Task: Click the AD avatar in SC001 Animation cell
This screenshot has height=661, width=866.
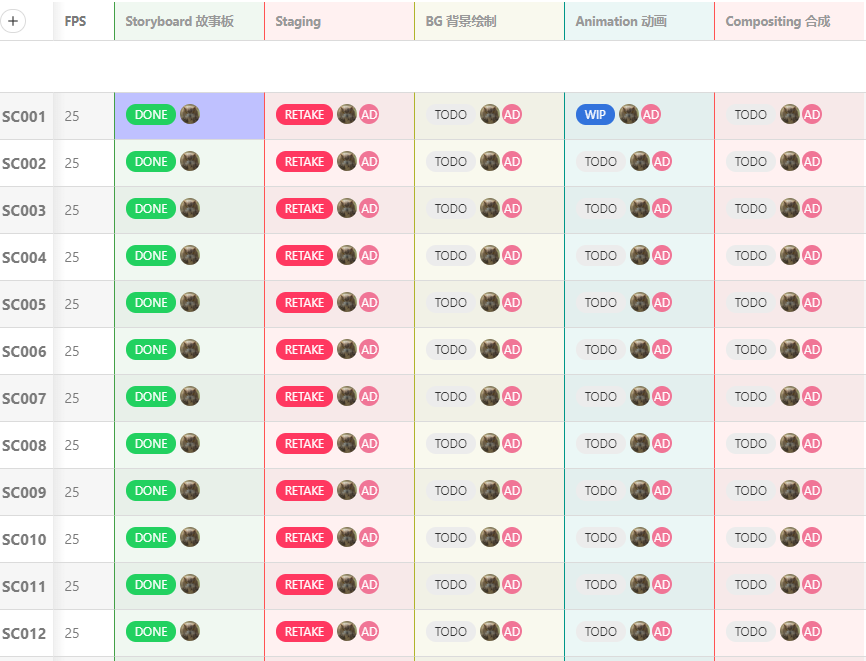Action: (x=651, y=114)
